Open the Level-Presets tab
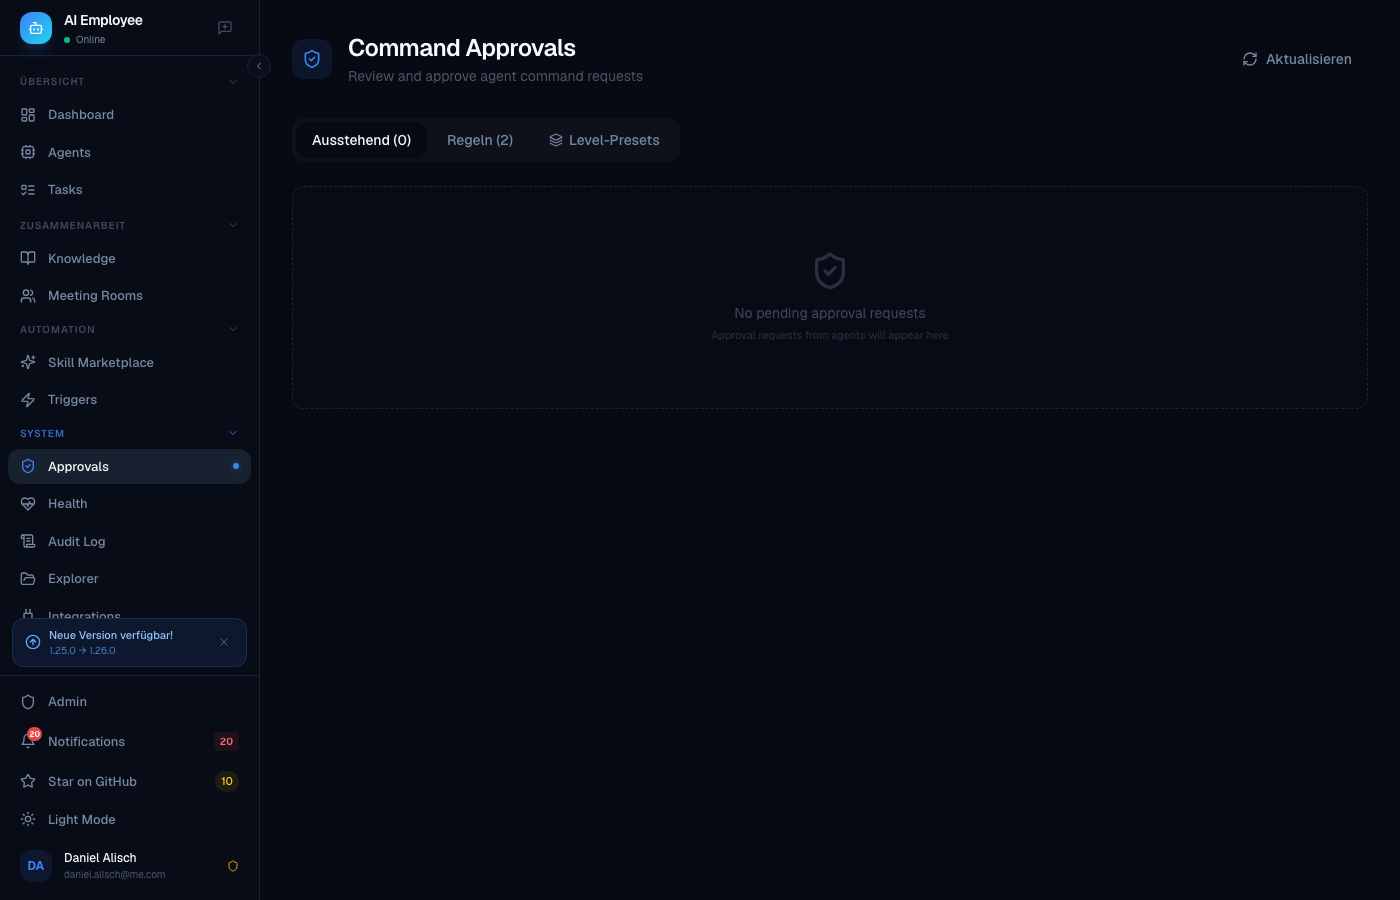This screenshot has width=1400, height=900. tap(604, 140)
